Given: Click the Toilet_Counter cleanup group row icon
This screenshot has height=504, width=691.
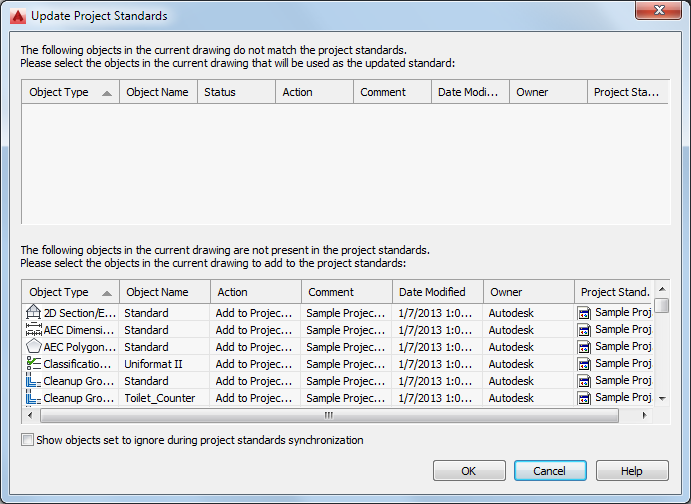Looking at the screenshot, I should (33, 397).
